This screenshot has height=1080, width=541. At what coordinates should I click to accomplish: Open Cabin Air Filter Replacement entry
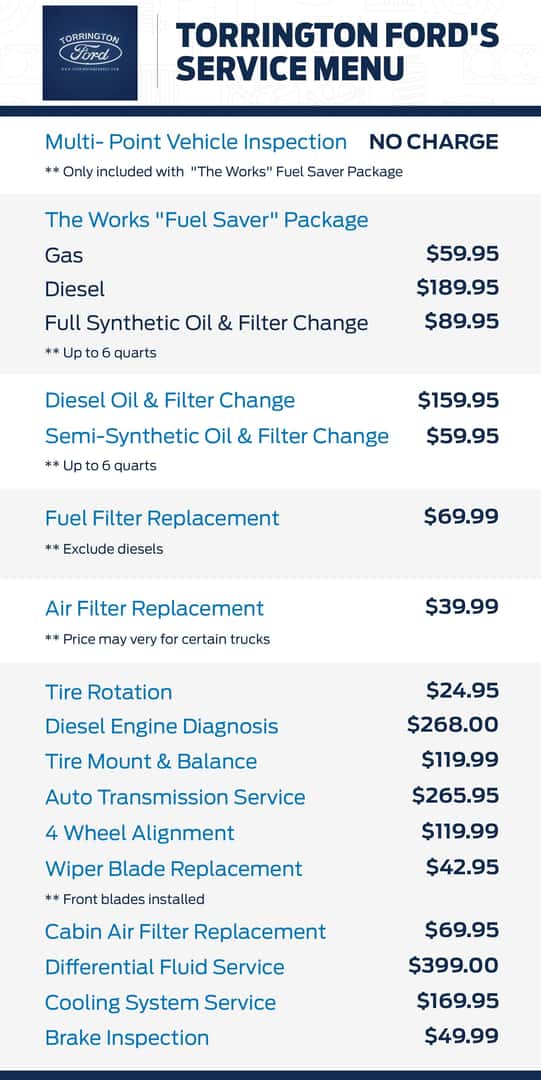click(x=185, y=931)
